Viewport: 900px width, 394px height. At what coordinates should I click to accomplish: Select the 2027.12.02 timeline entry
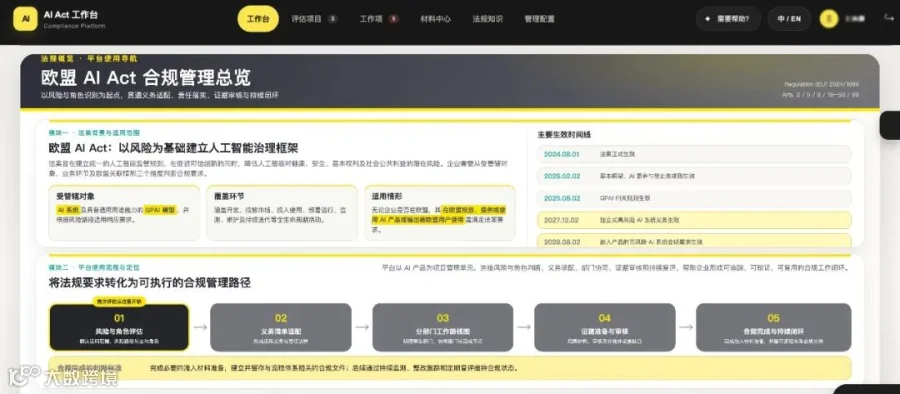[x=694, y=220]
